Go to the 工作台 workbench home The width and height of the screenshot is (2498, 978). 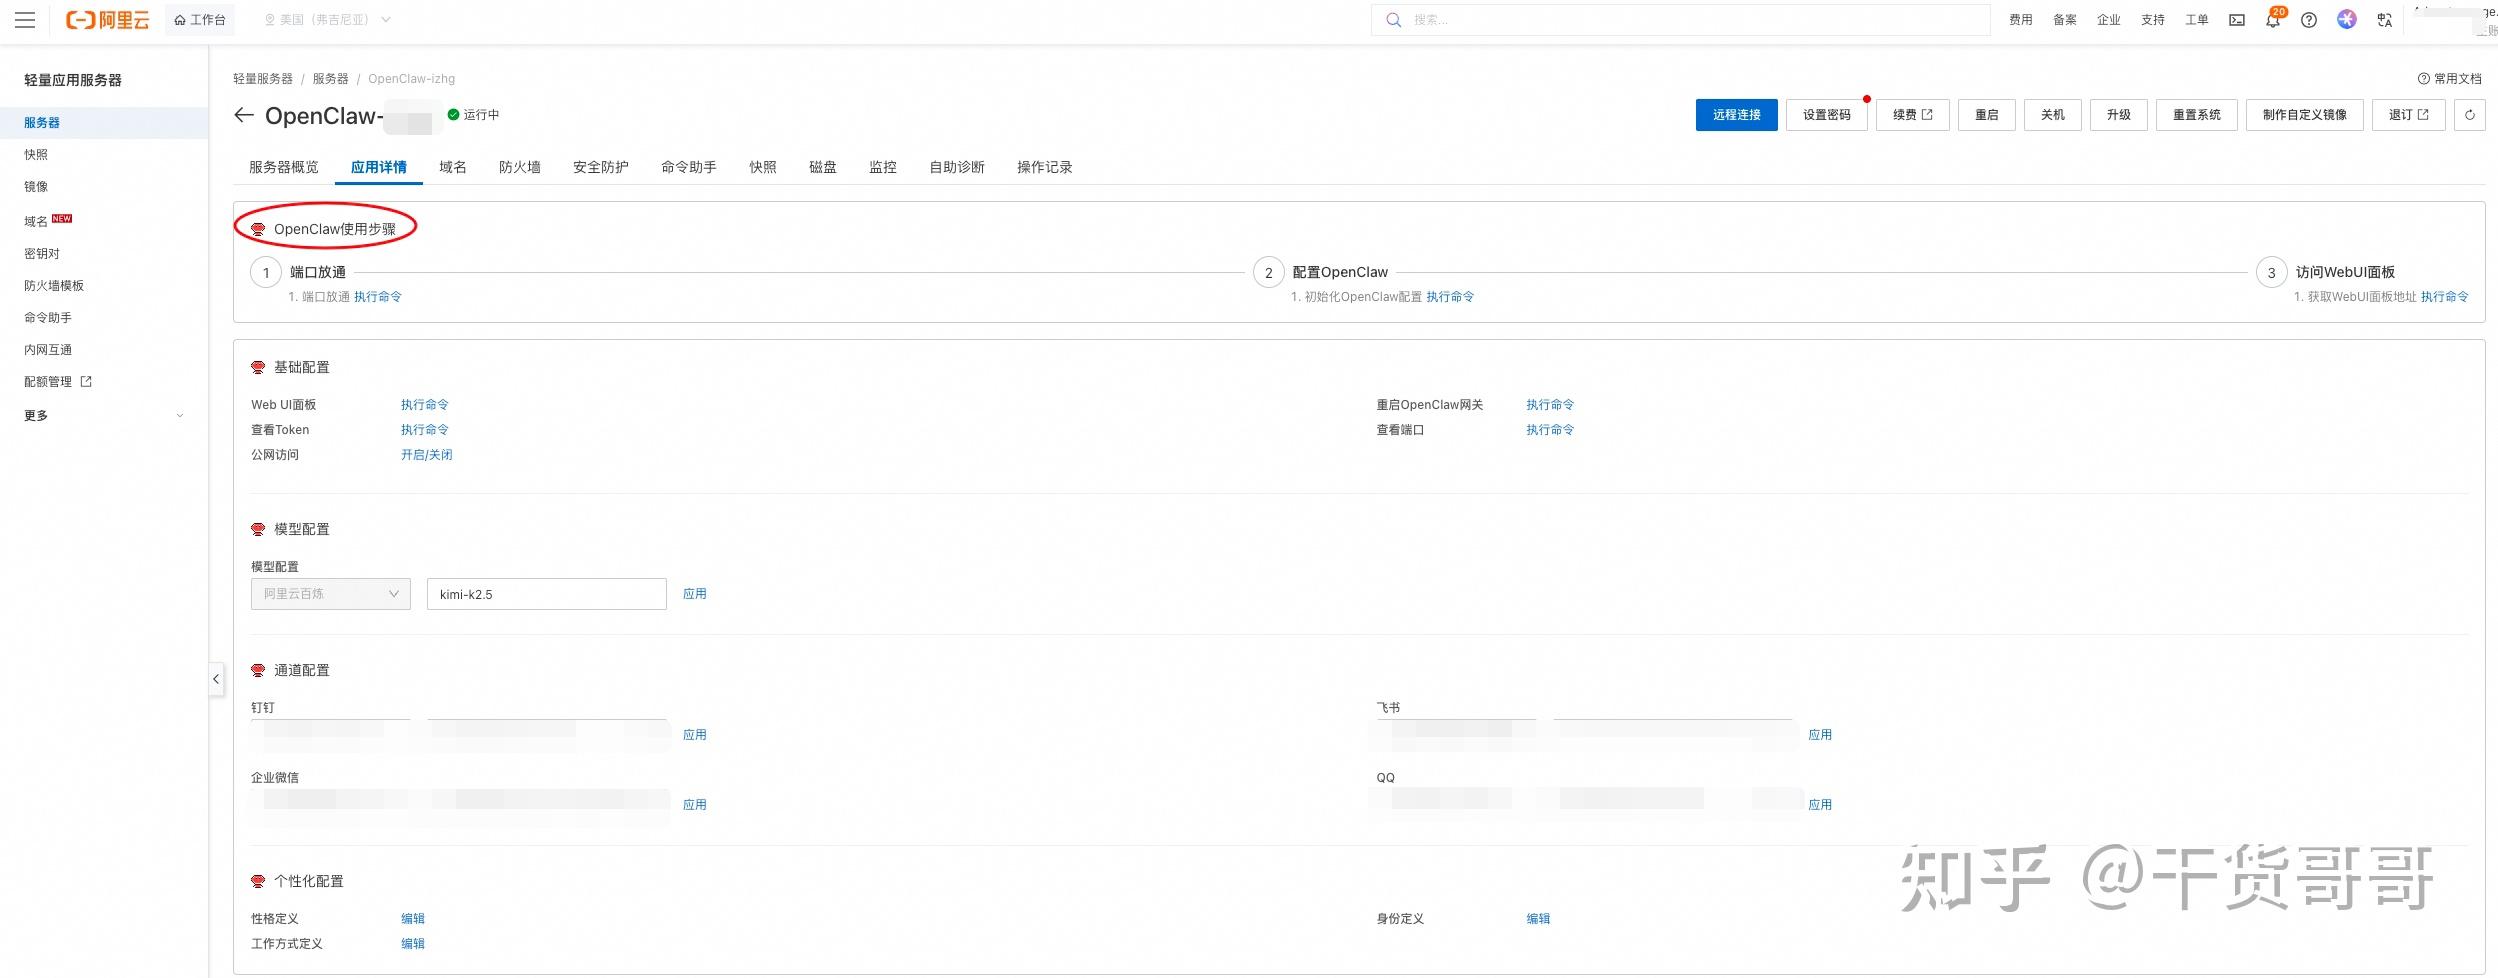click(x=200, y=20)
